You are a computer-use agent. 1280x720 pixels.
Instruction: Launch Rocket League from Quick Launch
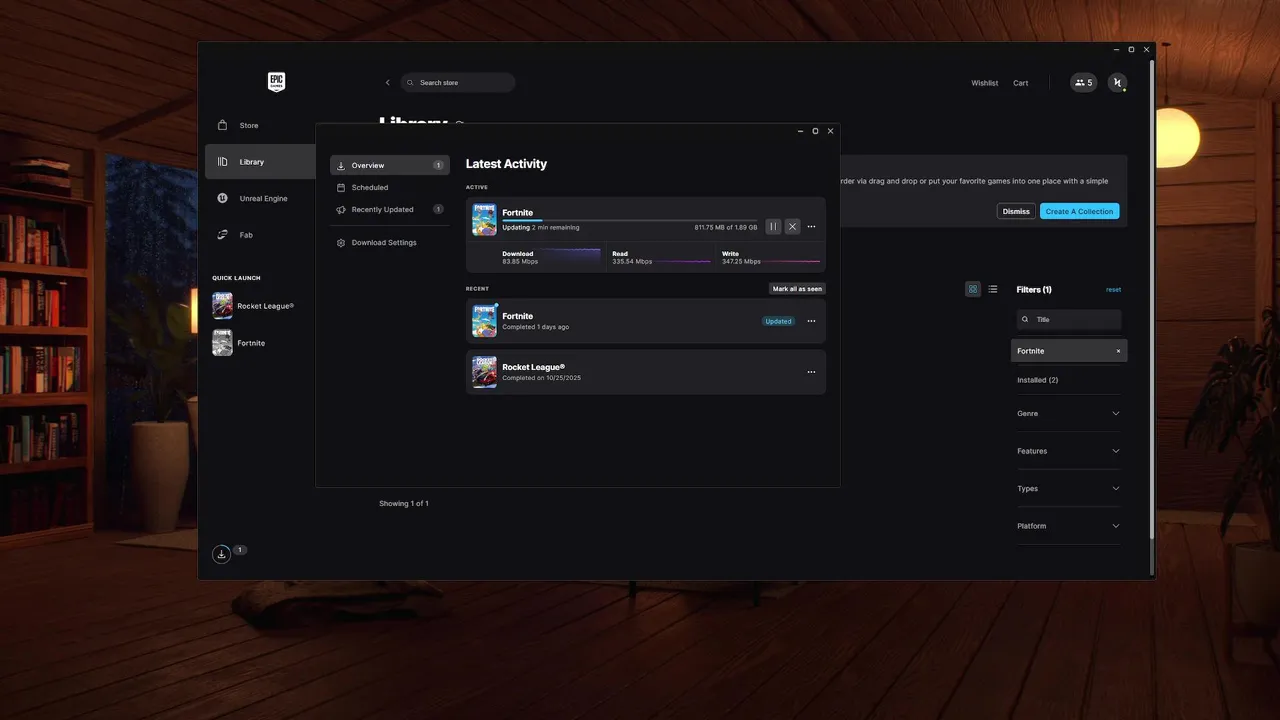[x=254, y=306]
